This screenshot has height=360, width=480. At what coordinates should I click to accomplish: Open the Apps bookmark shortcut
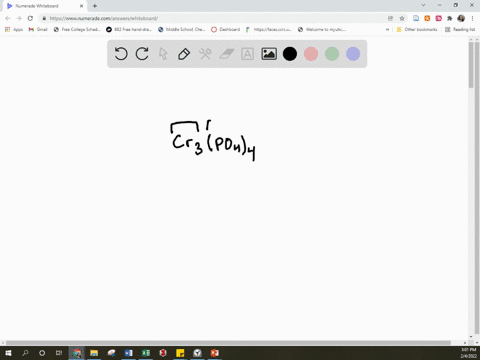[14, 29]
